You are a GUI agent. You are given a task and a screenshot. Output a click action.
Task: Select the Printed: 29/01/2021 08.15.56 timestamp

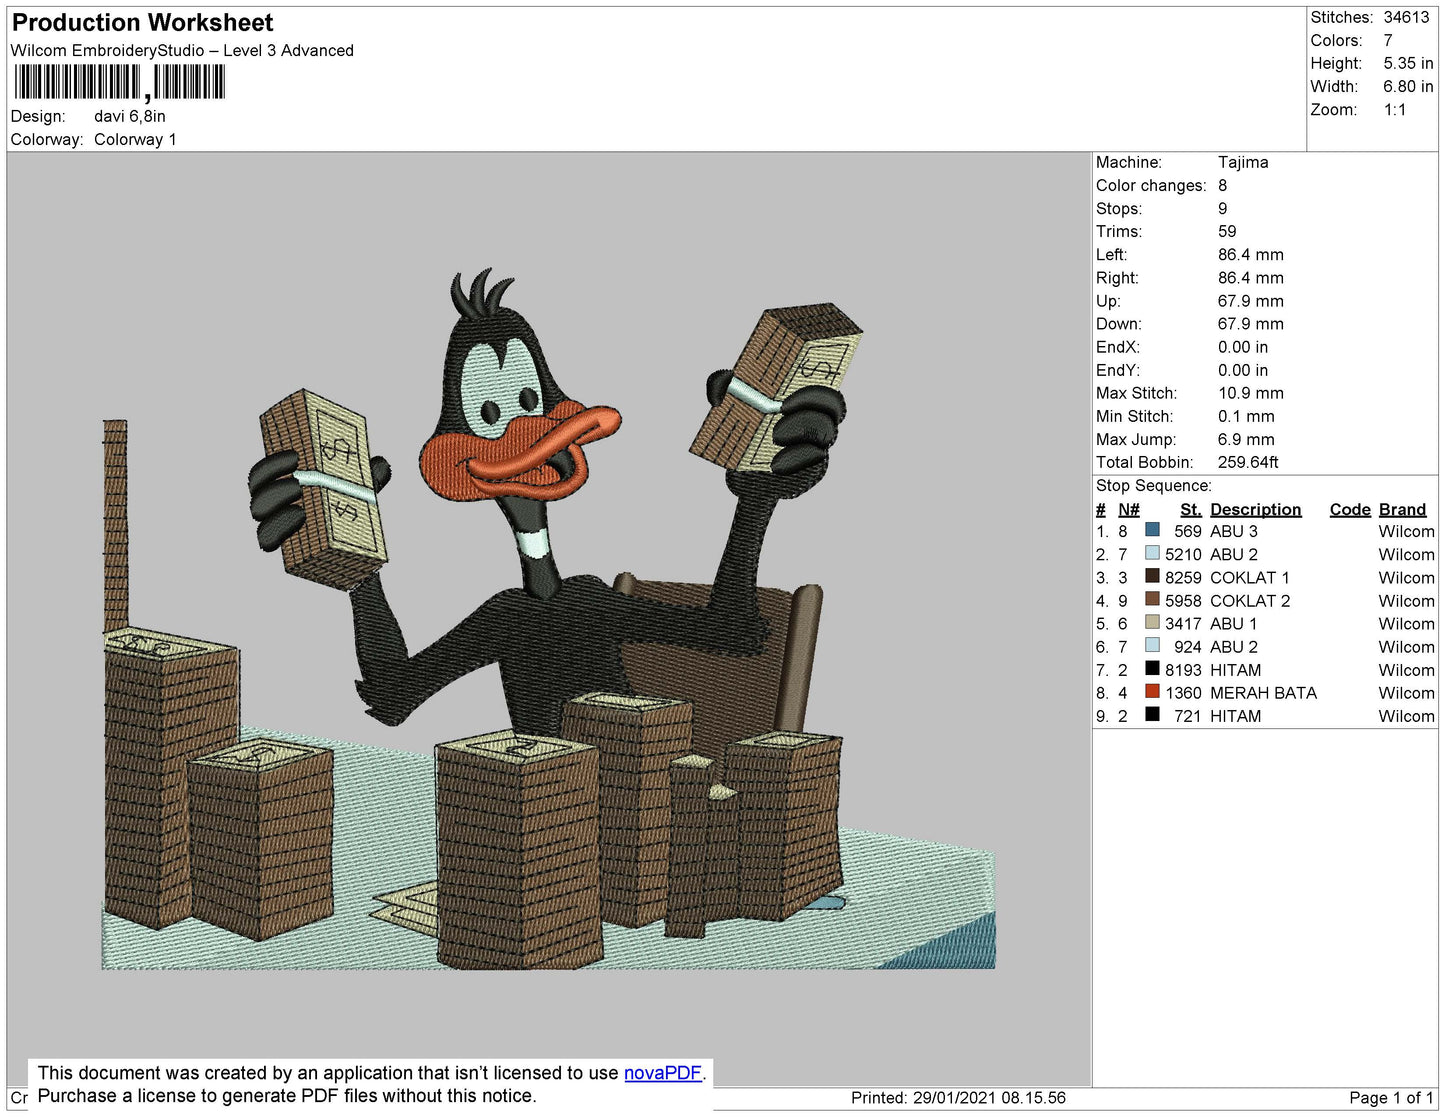[958, 1098]
